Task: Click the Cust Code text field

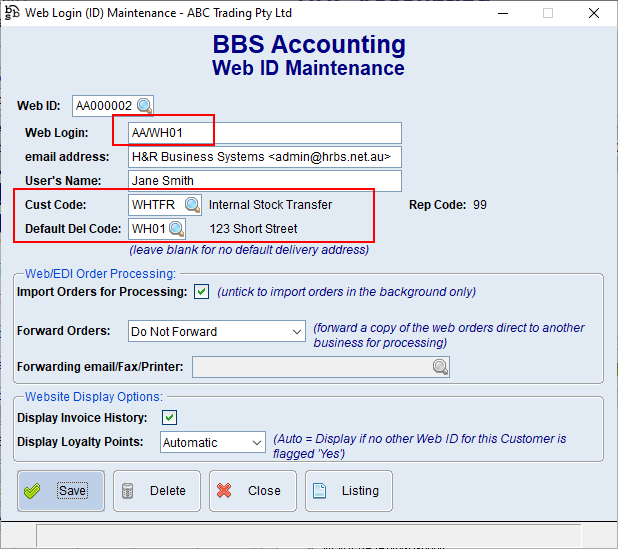Action: pyautogui.click(x=155, y=205)
